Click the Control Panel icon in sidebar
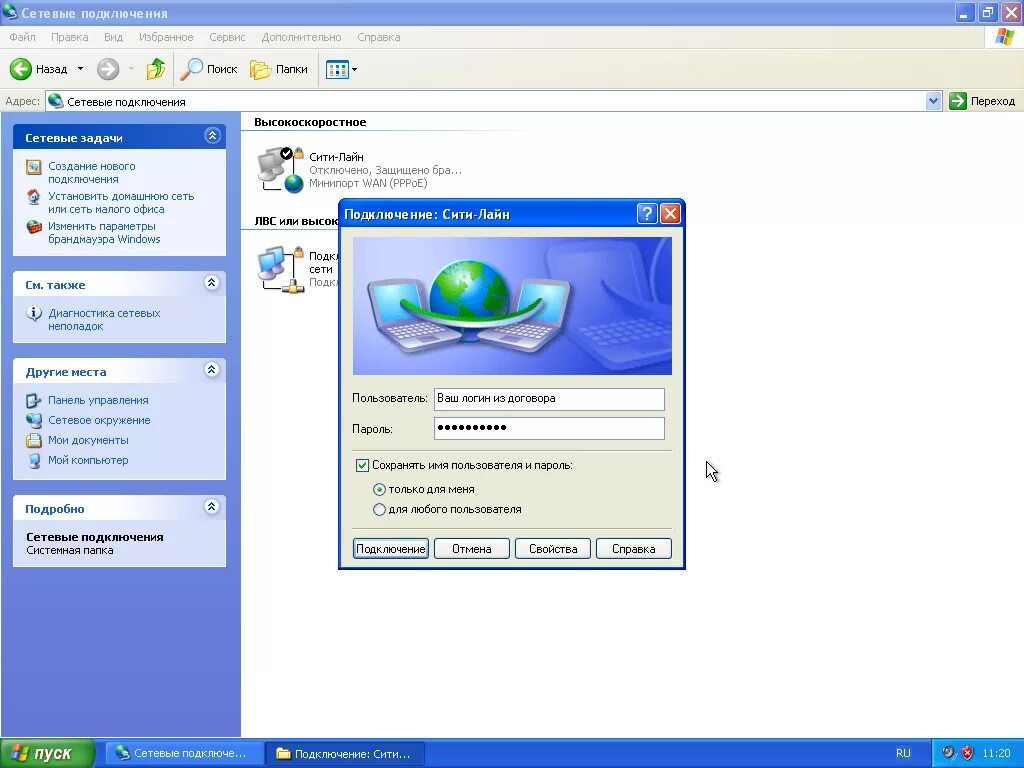Image resolution: width=1024 pixels, height=768 pixels. coord(33,400)
